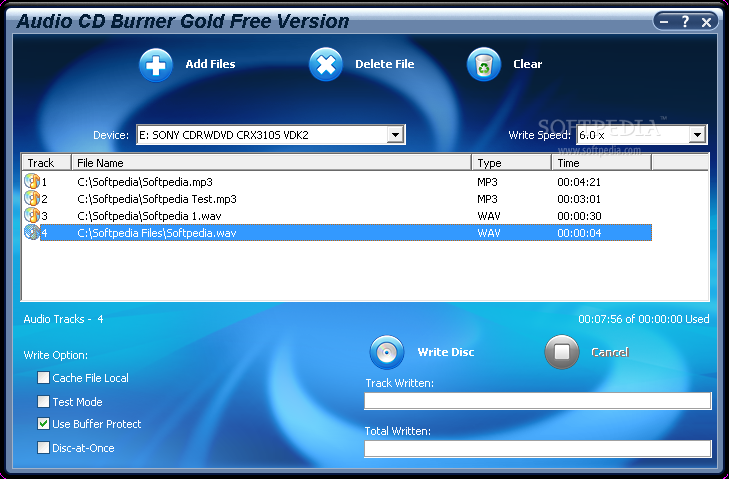Select the Softpedia 1.wav file row
The width and height of the screenshot is (729, 479).
337,216
